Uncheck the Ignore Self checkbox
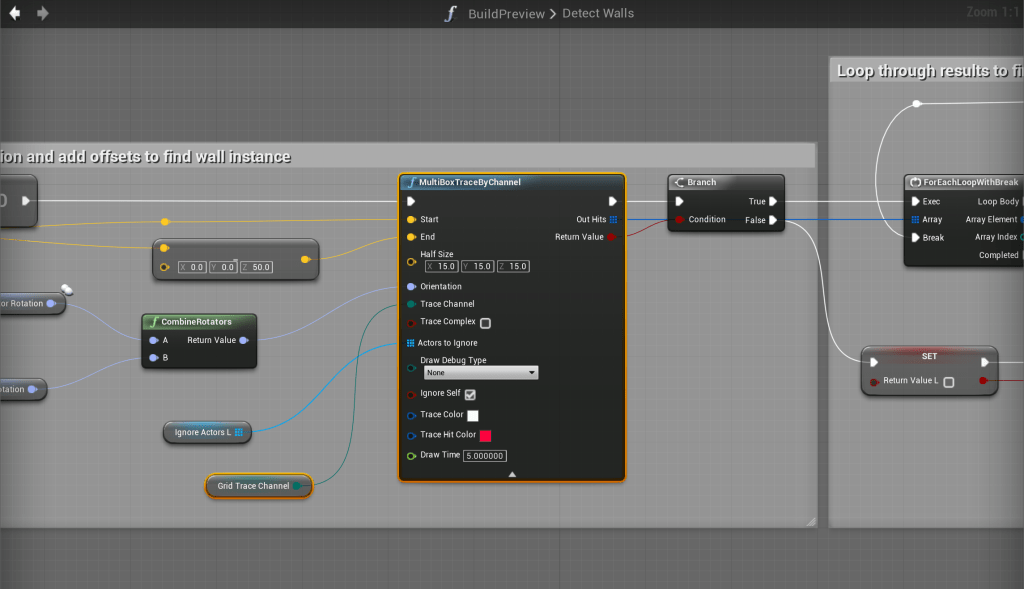This screenshot has height=589, width=1024. point(470,394)
